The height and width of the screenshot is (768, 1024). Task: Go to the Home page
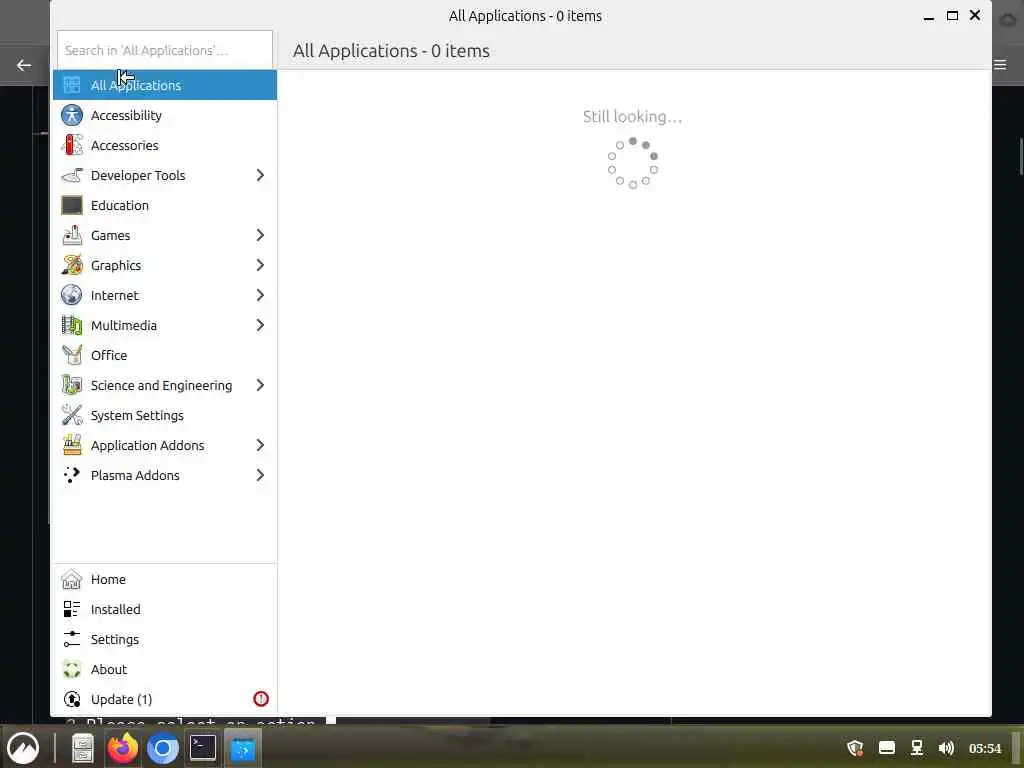pyautogui.click(x=165, y=579)
